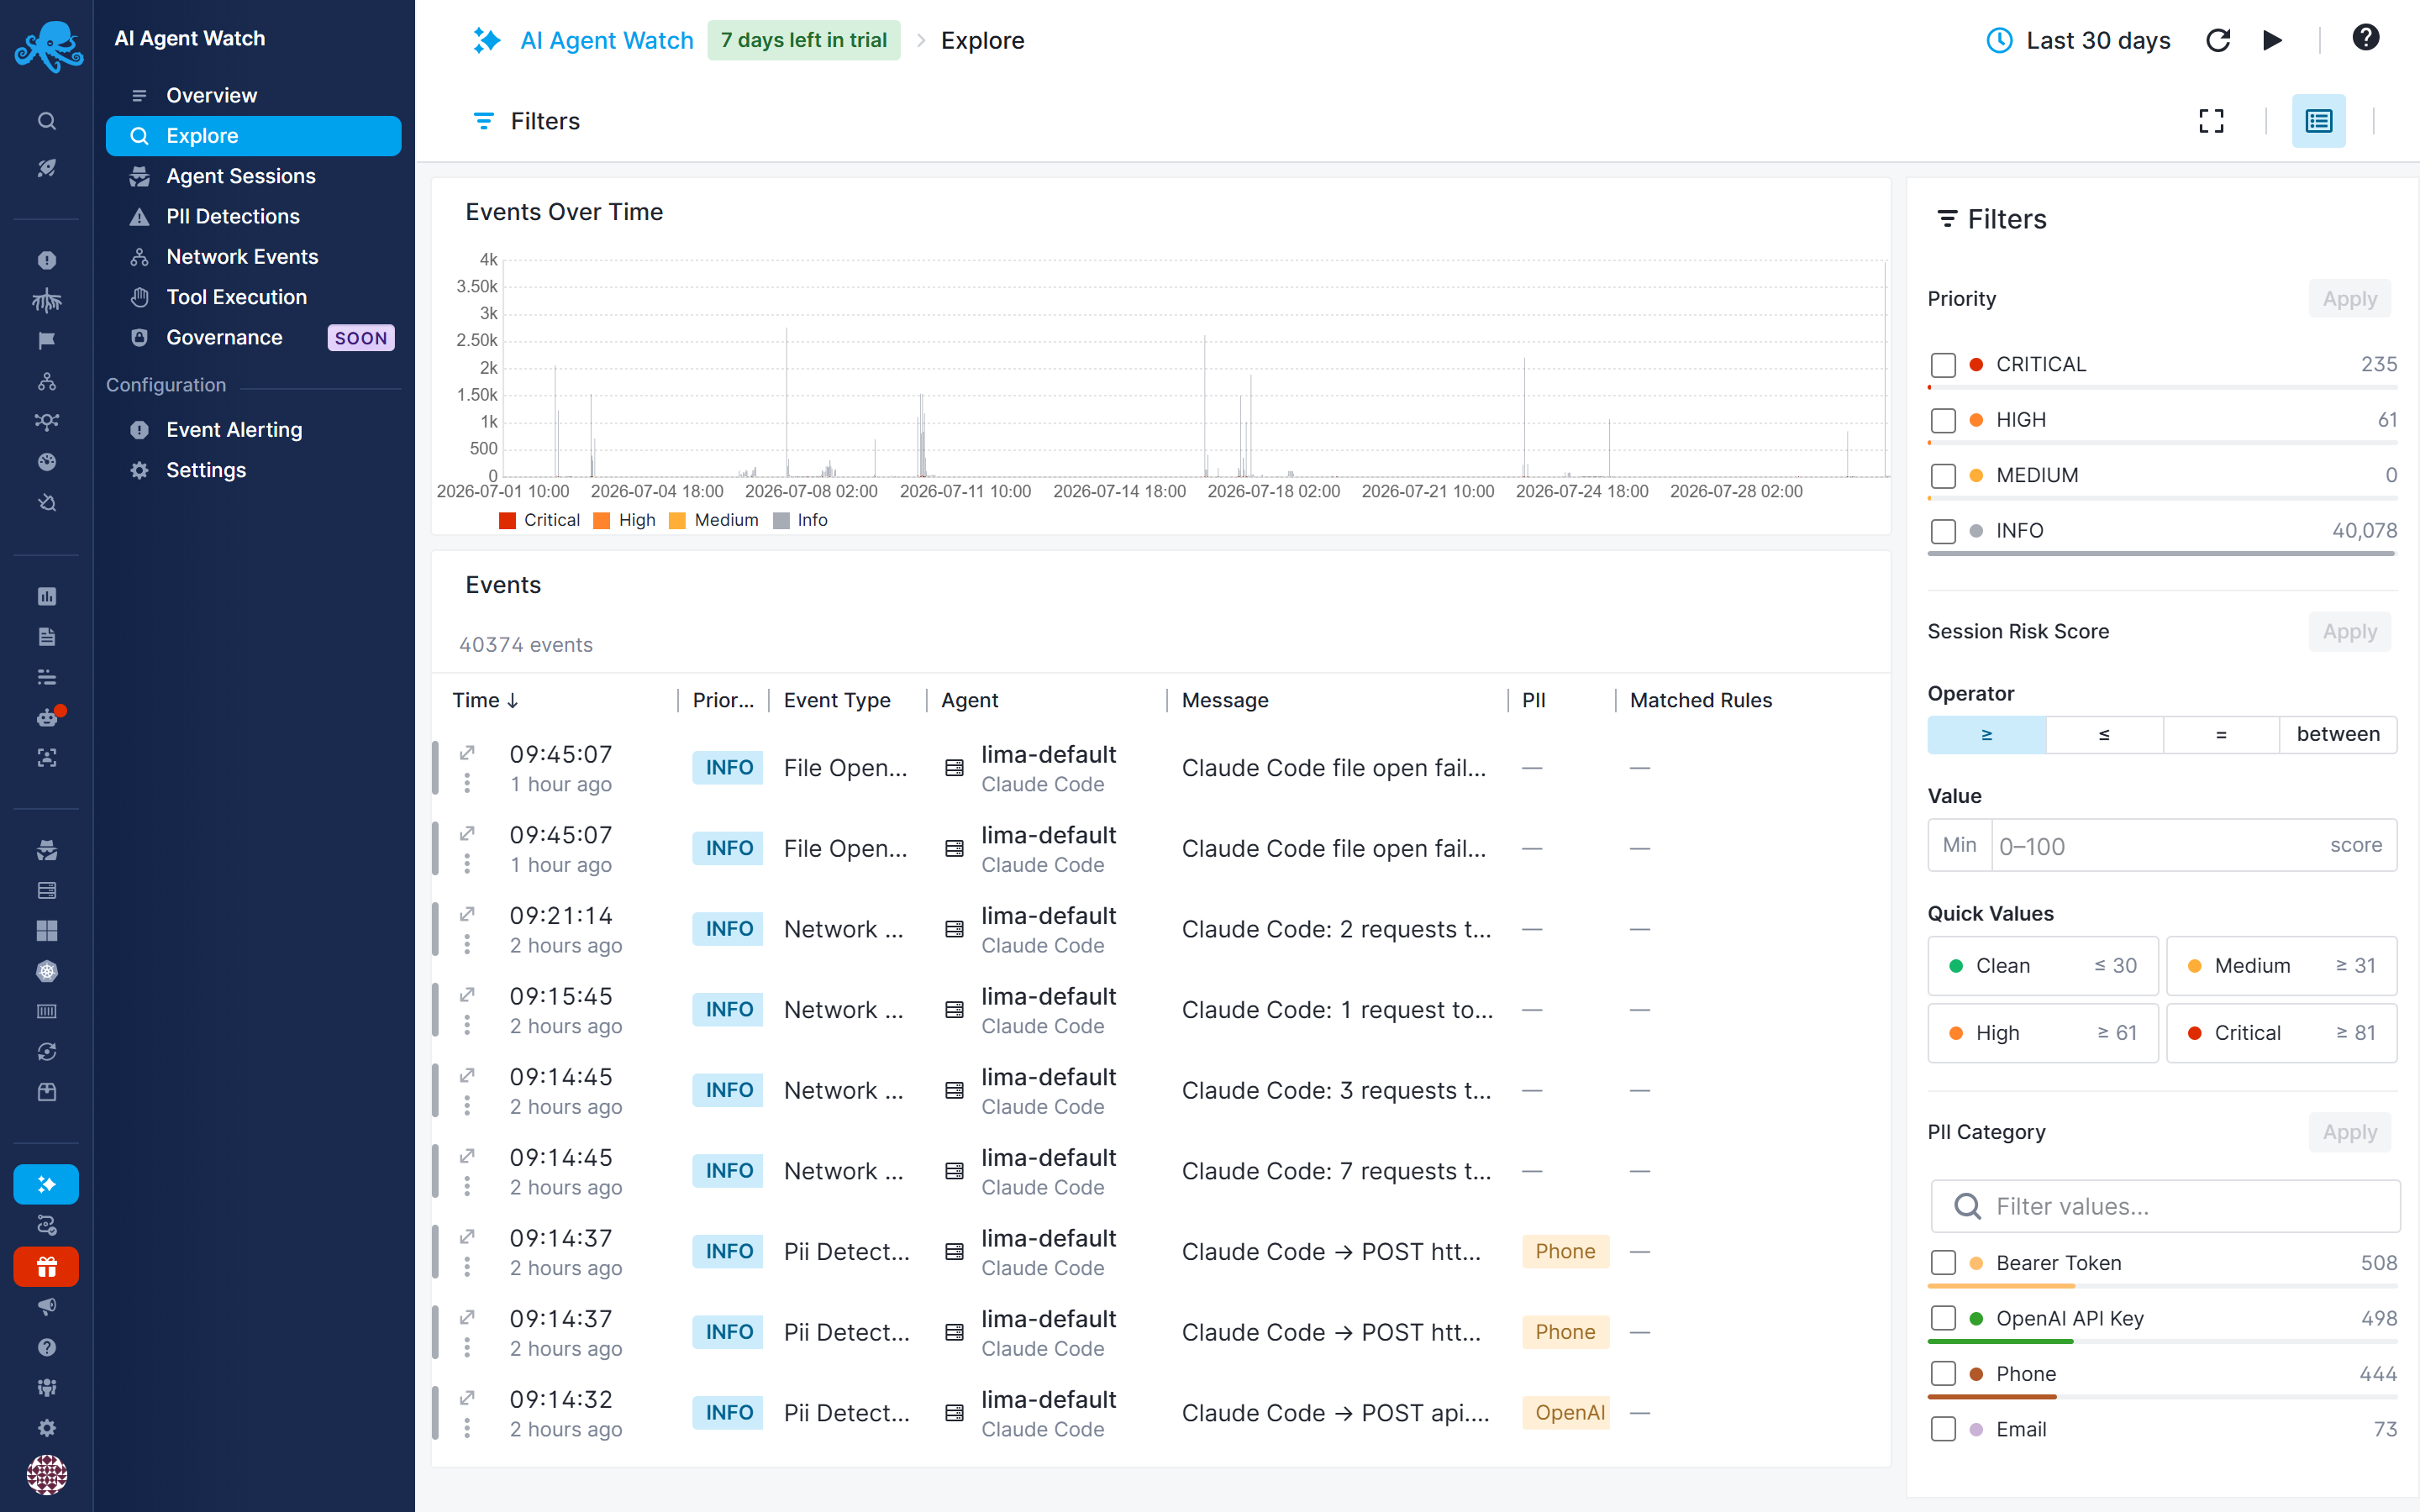Select the between operator
The image size is (2420, 1512).
click(2337, 734)
